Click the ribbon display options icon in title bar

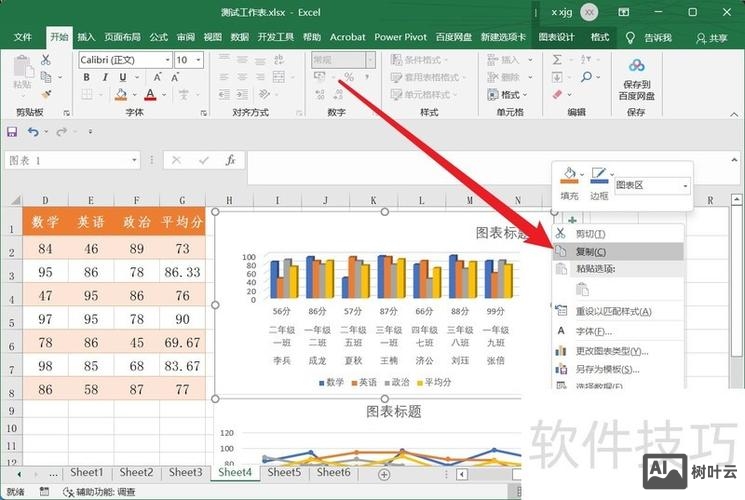click(624, 12)
